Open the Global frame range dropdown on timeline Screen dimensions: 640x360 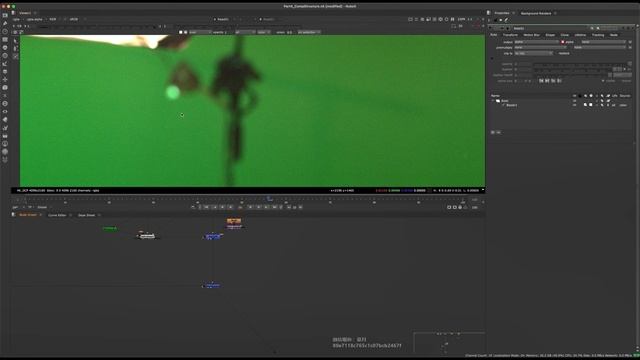coord(44,207)
